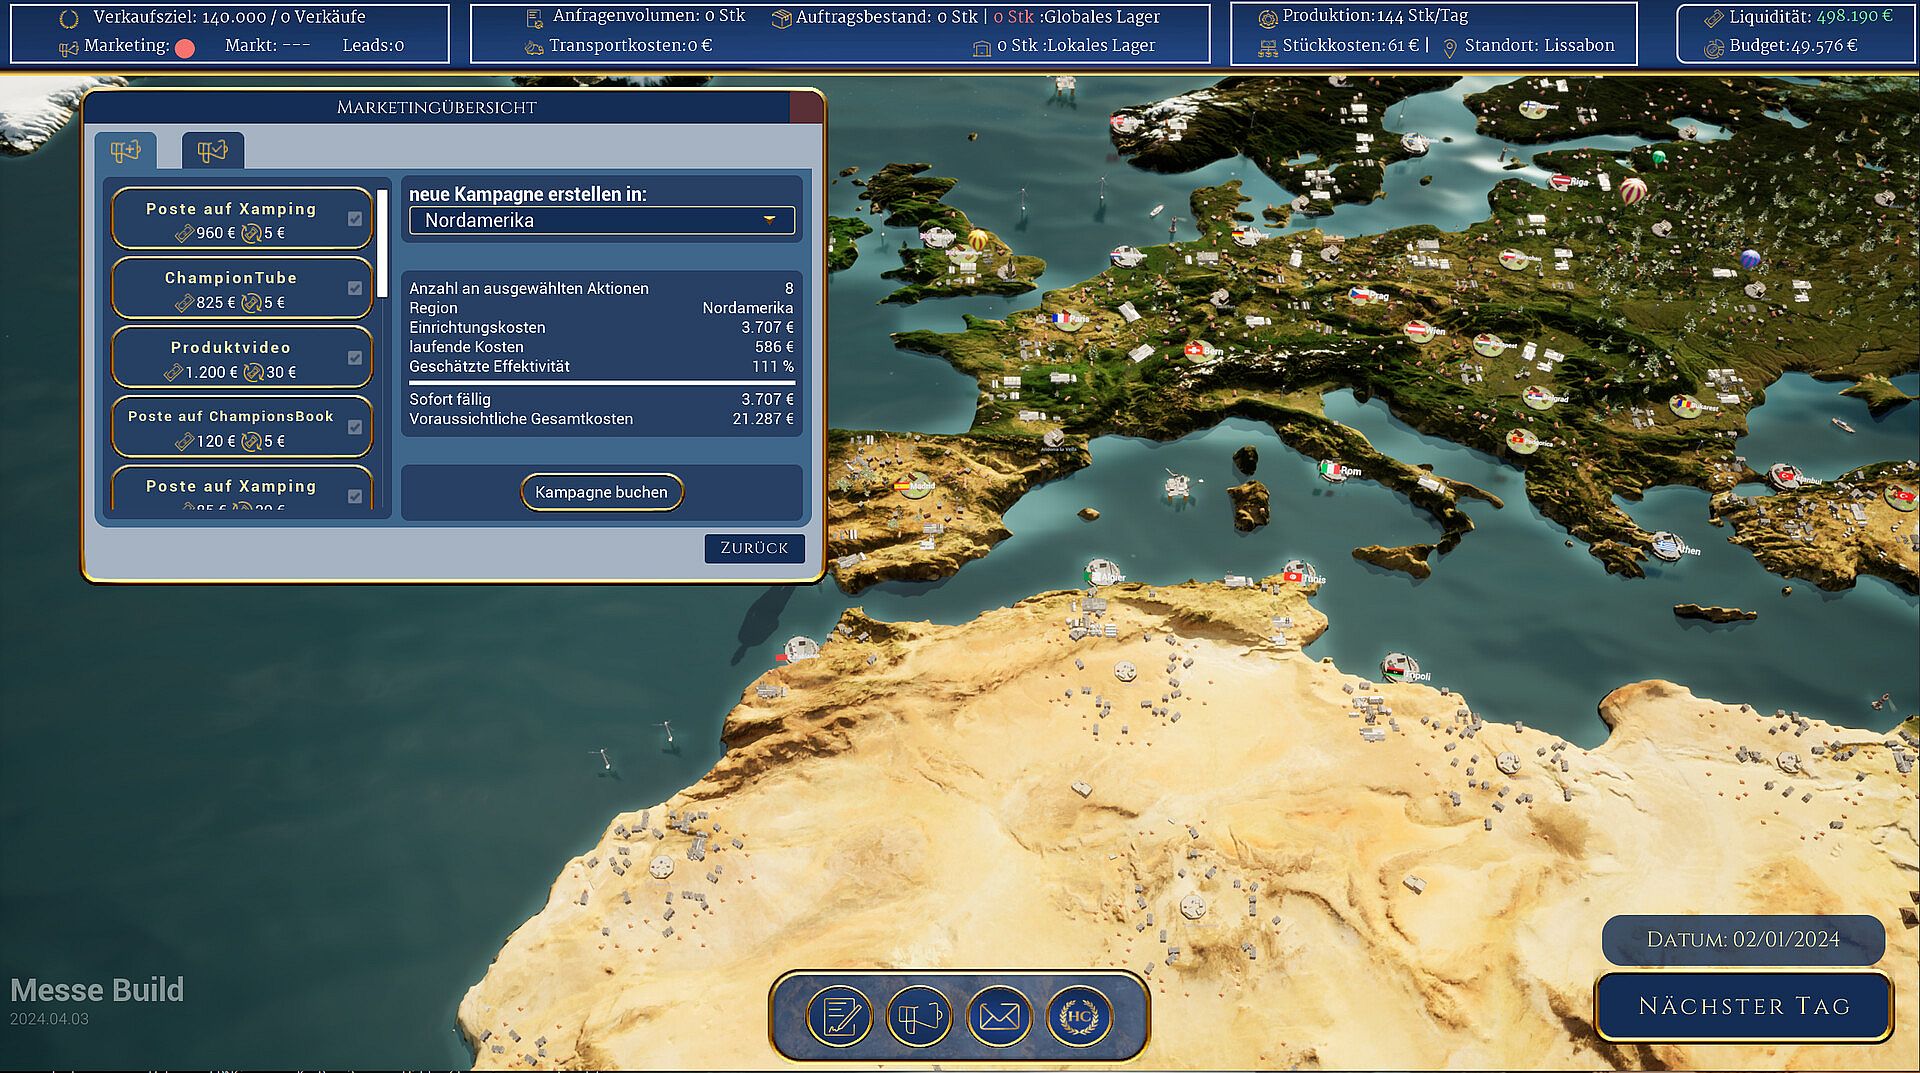Viewport: 1920px width, 1073px height.
Task: Switch to the new campaign tab
Action: [x=126, y=151]
